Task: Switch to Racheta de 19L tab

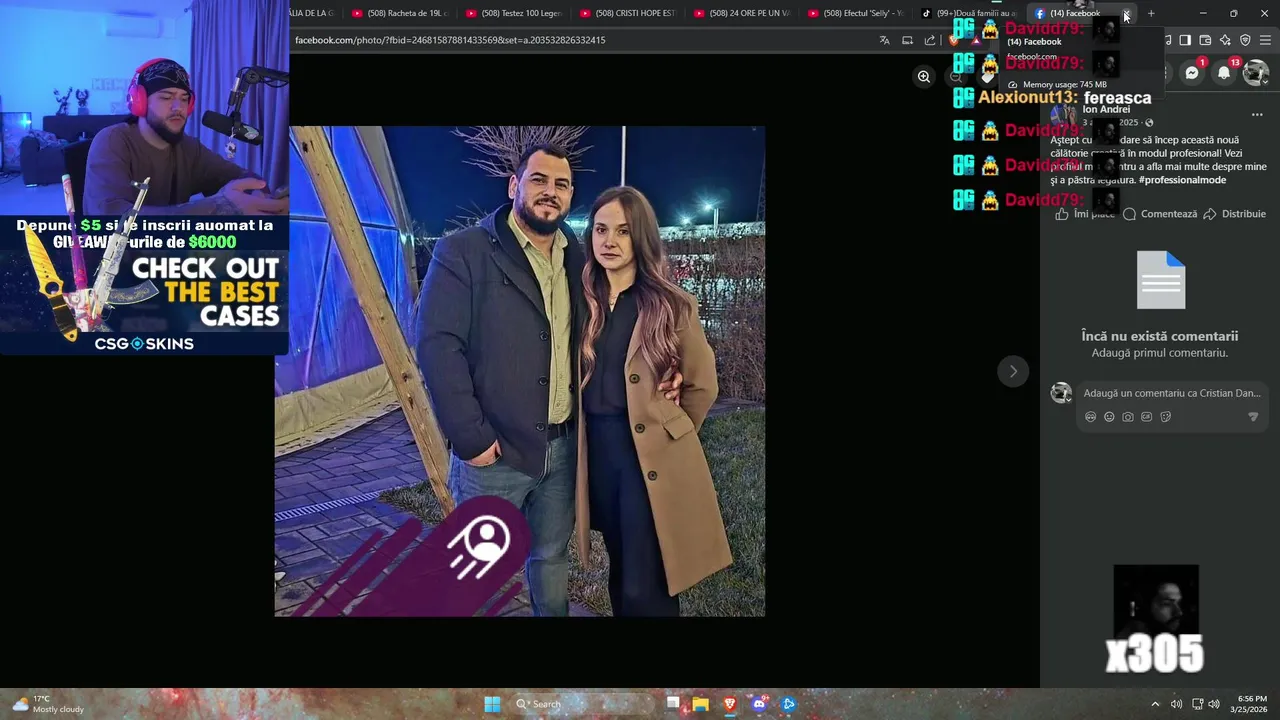Action: (400, 13)
